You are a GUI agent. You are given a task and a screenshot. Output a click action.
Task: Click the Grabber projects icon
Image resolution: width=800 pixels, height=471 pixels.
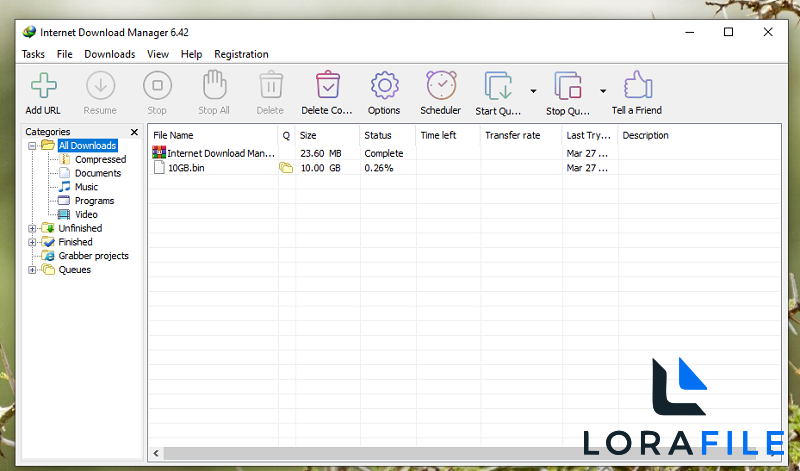48,256
